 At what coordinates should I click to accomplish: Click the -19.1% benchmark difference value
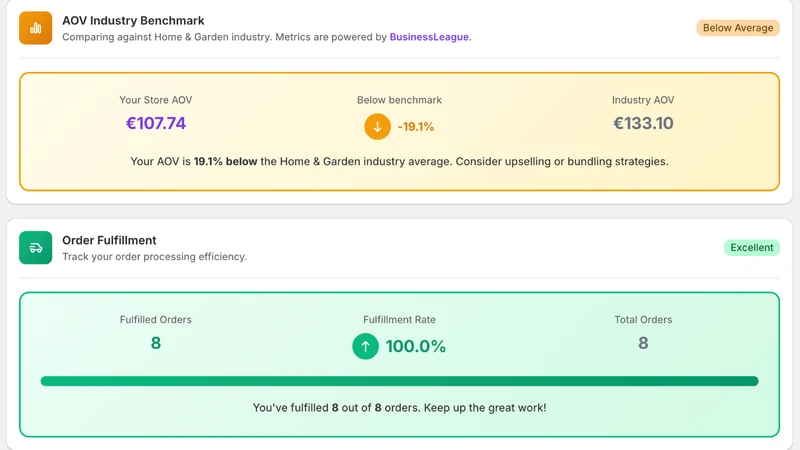pos(416,127)
